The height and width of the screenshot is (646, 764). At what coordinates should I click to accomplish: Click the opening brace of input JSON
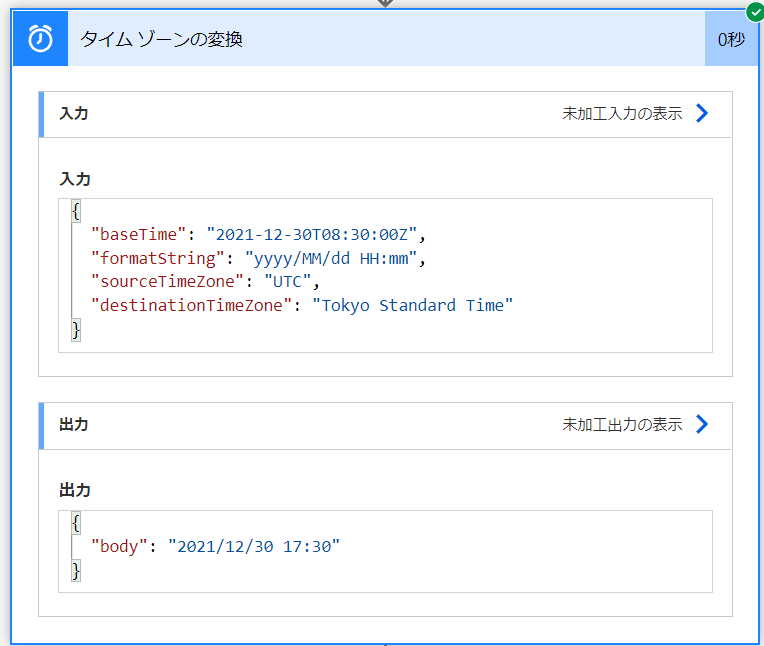coord(76,211)
